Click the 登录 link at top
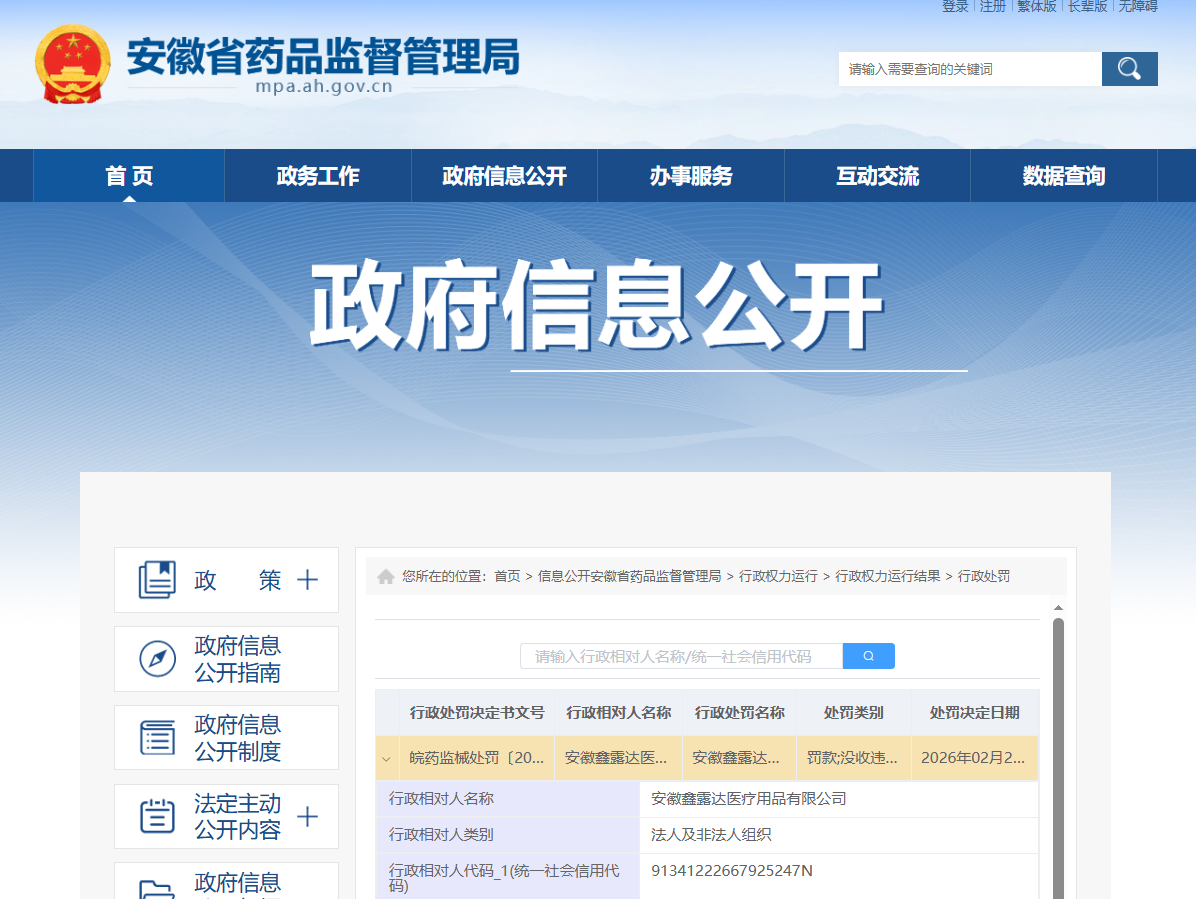Screen dimensions: 1196x899 (955, 6)
